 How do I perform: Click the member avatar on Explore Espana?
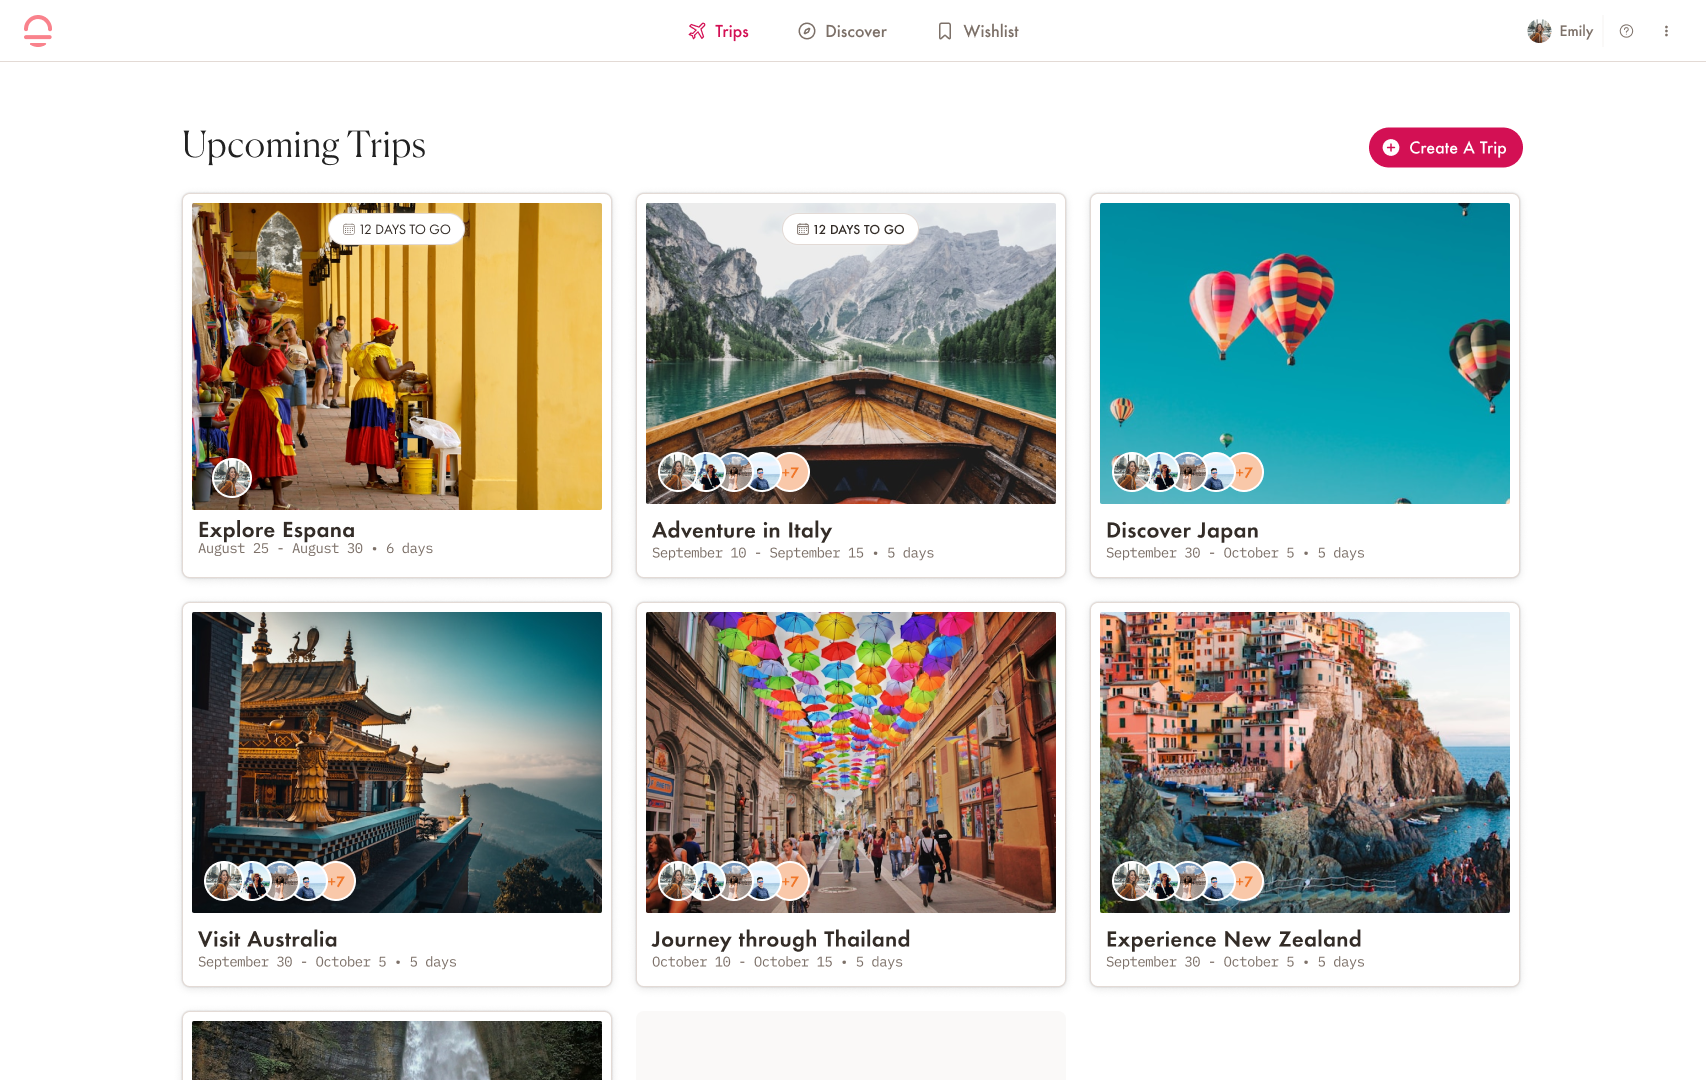(232, 478)
